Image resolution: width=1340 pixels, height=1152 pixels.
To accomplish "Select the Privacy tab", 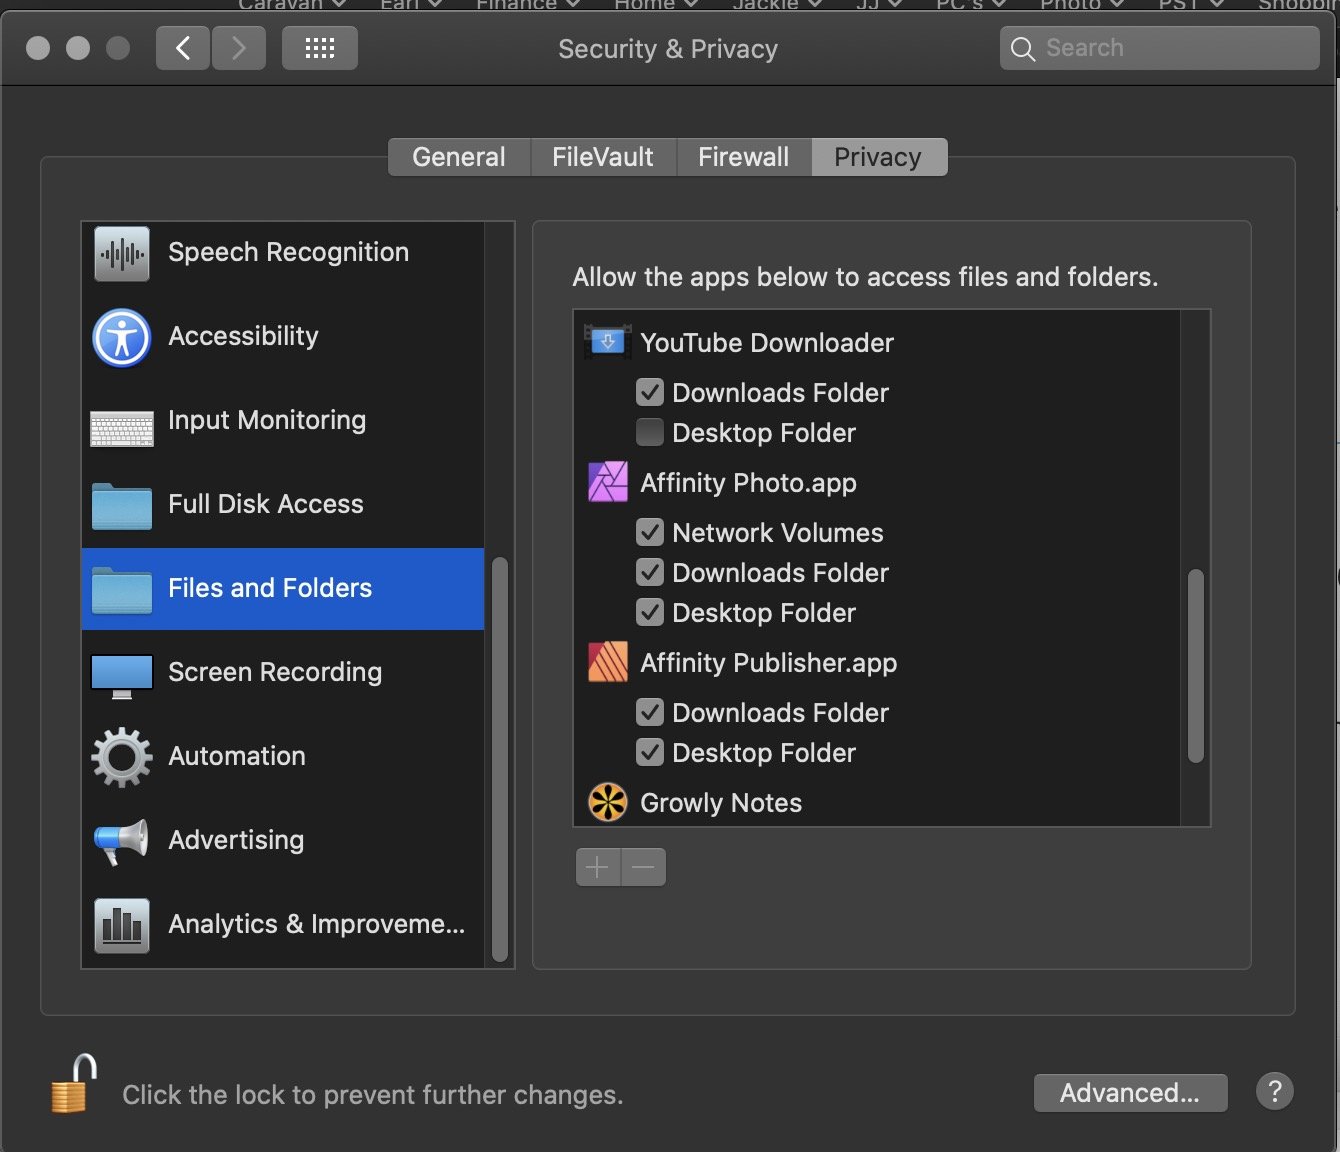I will pyautogui.click(x=878, y=157).
